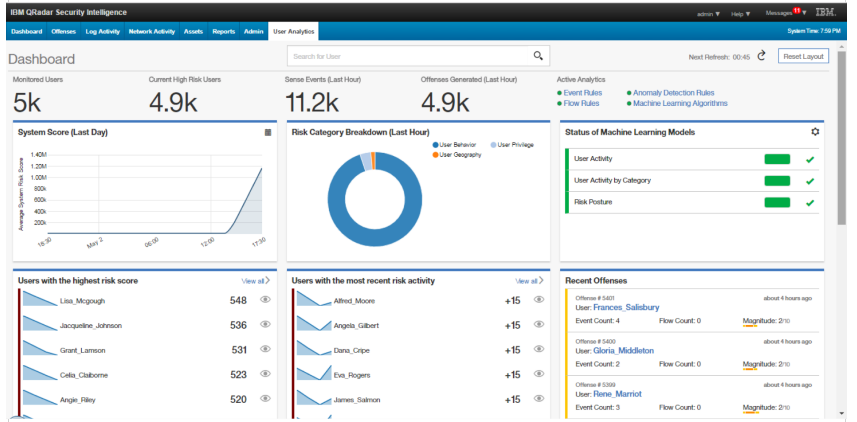
Task: Click User Activity by Category progress bar
Action: point(777,181)
